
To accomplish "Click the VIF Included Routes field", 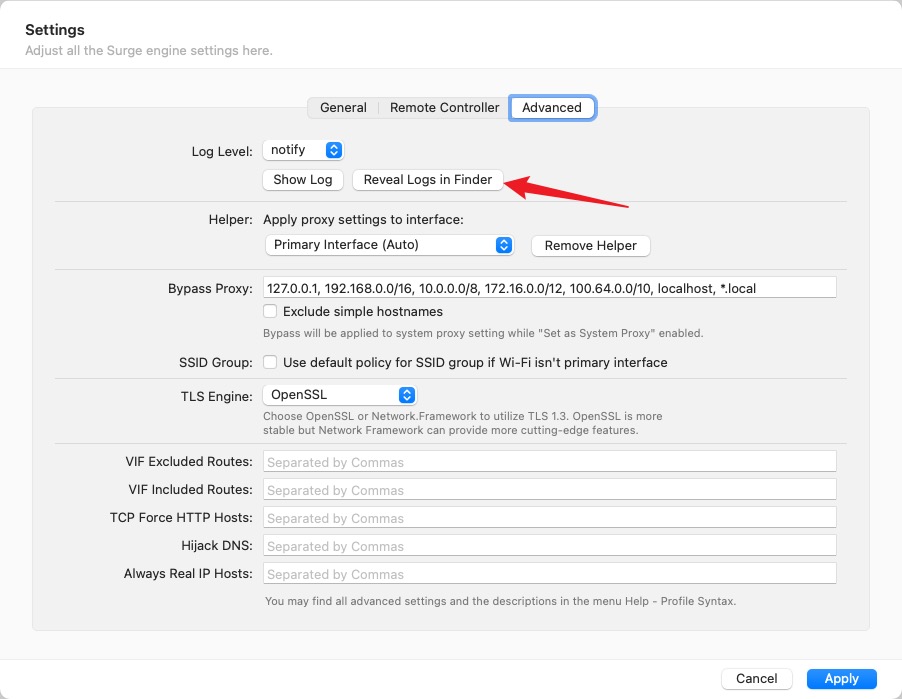I will click(549, 490).
